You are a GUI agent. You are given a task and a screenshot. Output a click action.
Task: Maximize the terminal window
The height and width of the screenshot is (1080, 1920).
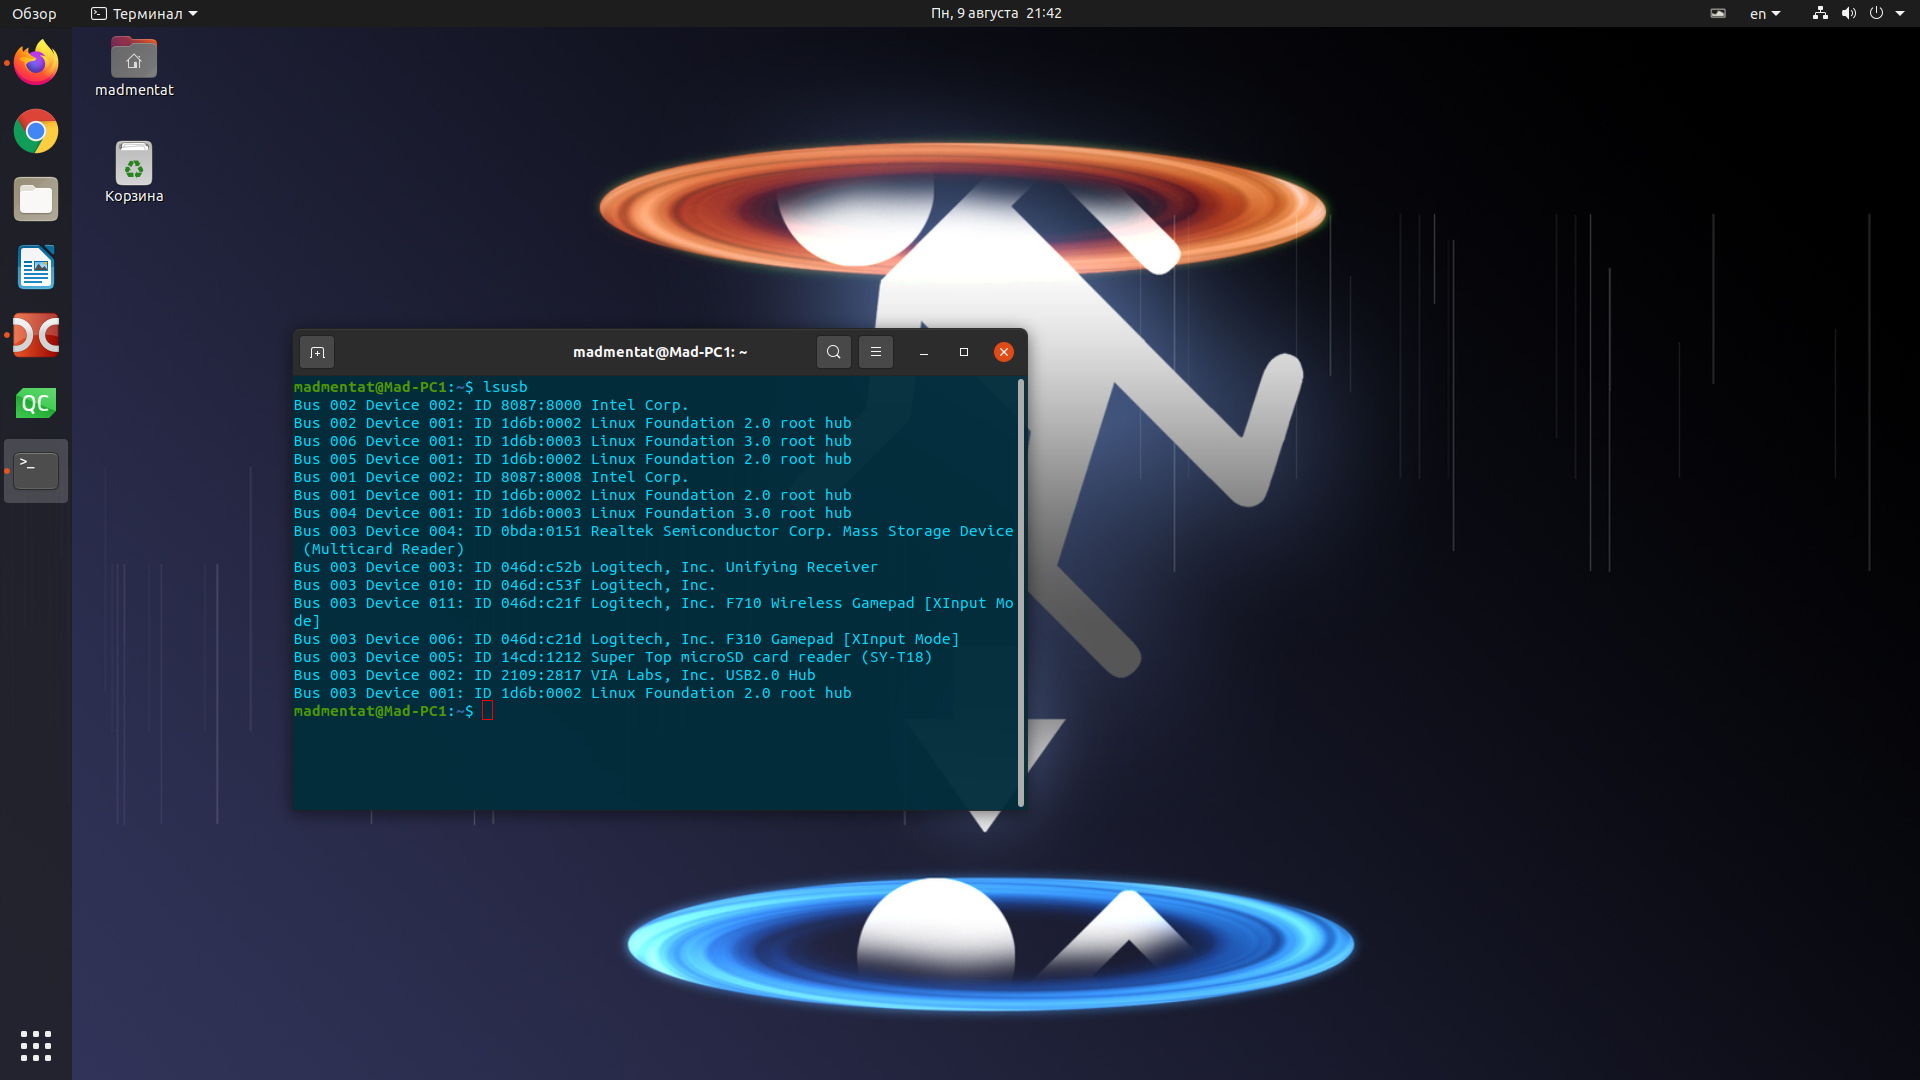(x=964, y=352)
